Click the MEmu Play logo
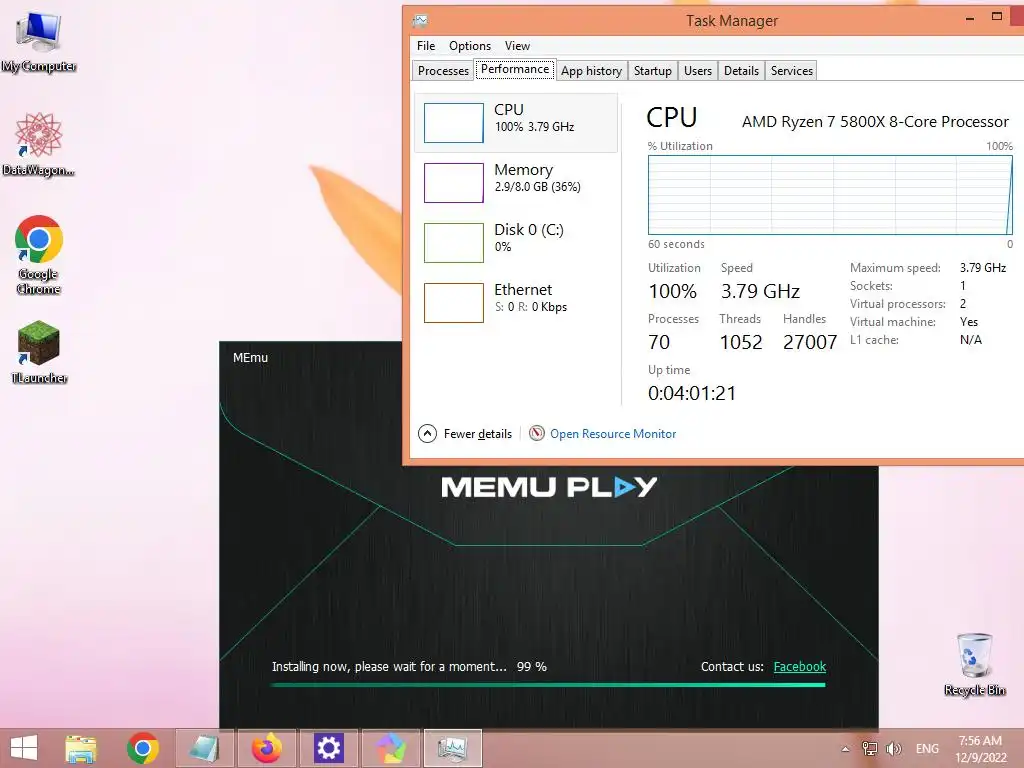Image resolution: width=1024 pixels, height=768 pixels. click(549, 487)
